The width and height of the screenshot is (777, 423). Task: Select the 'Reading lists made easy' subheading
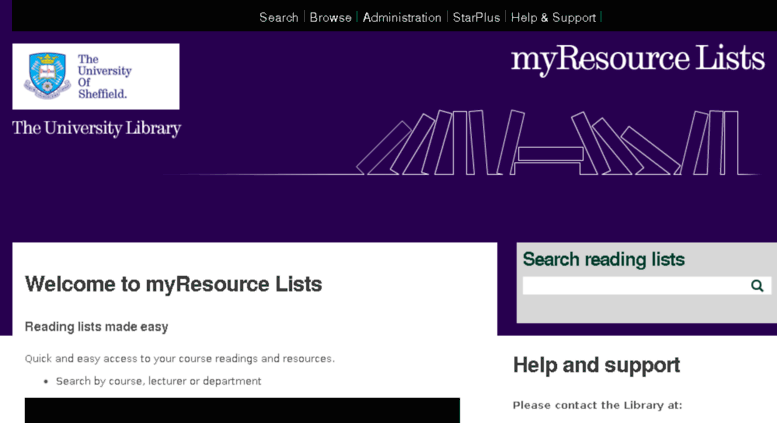point(97,327)
